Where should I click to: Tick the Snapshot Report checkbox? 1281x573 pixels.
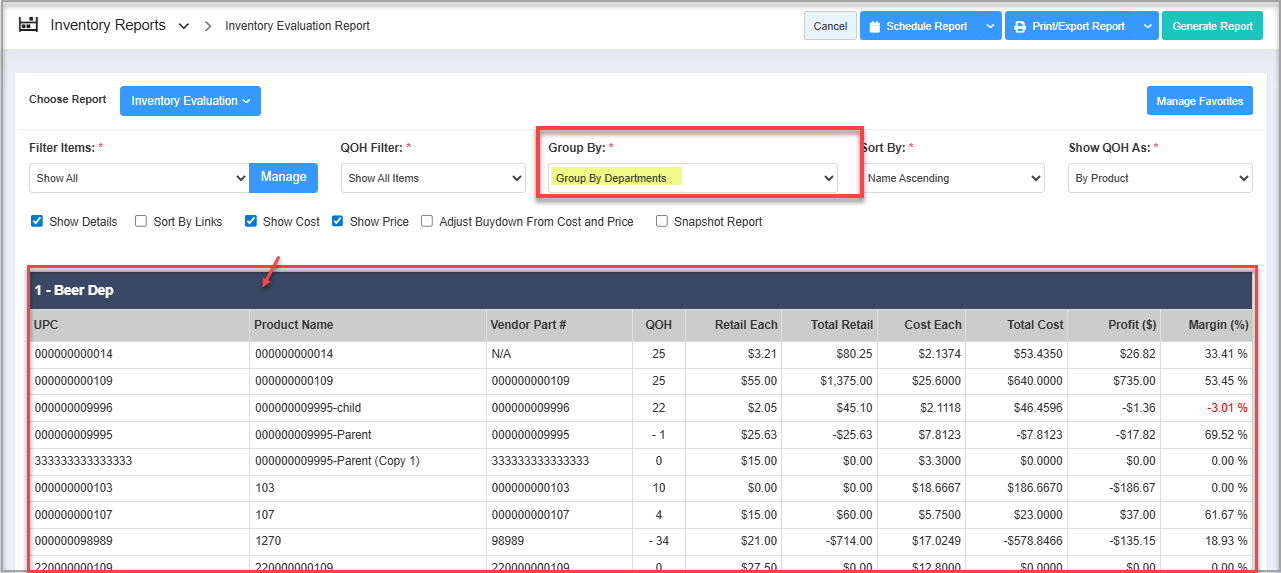click(x=662, y=221)
